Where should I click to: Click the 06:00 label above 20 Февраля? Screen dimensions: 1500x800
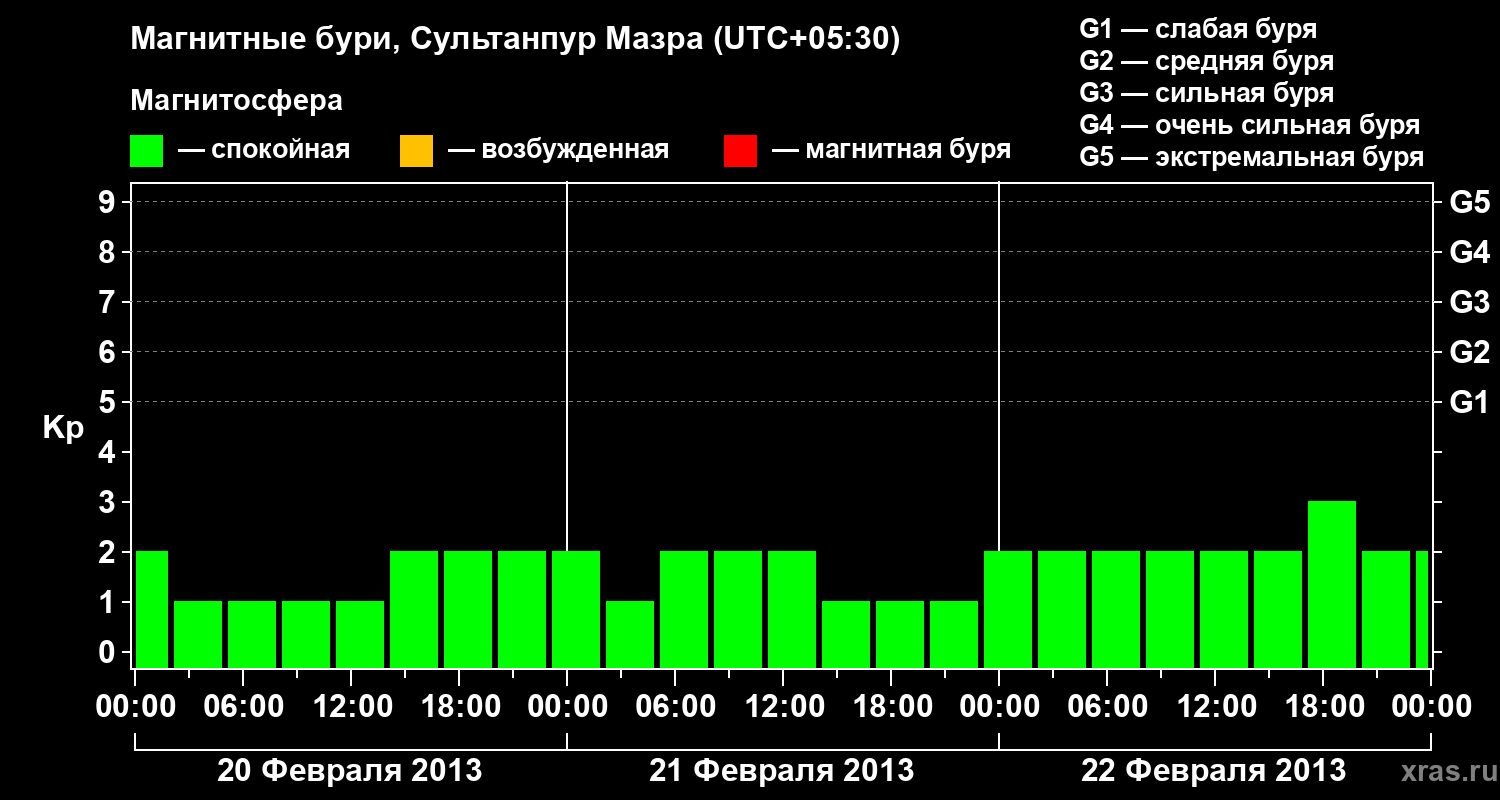(x=243, y=707)
